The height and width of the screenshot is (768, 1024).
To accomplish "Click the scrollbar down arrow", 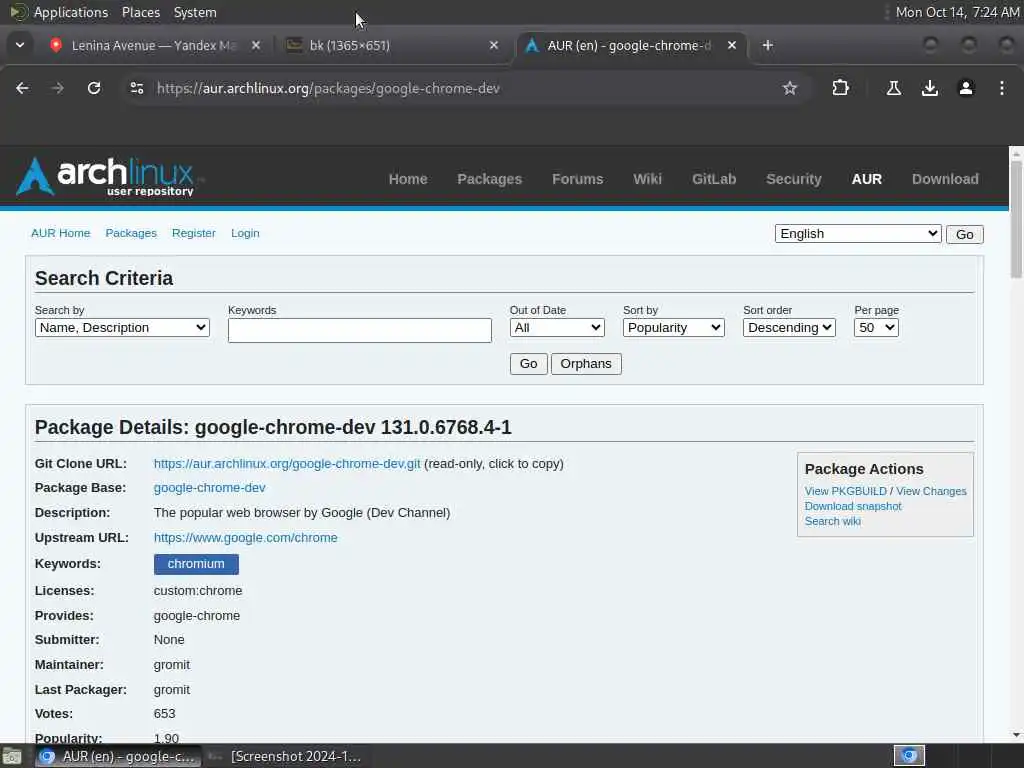I will (x=1016, y=735).
